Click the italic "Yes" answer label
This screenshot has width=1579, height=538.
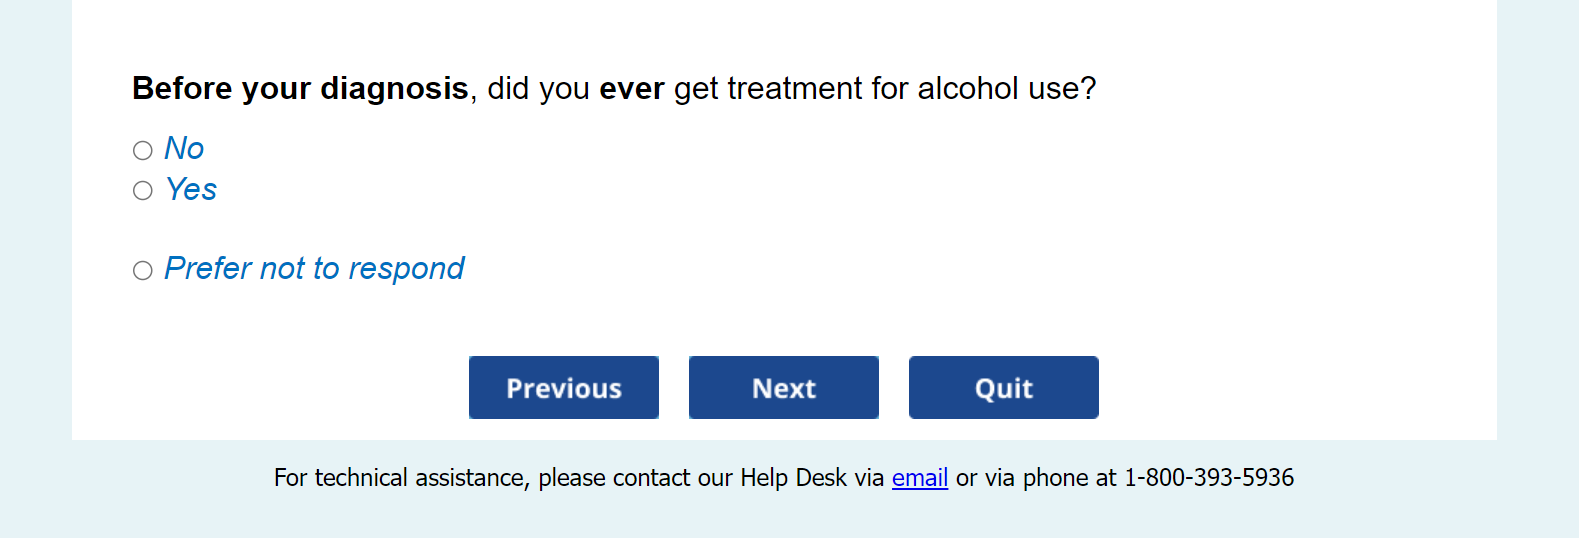191,189
